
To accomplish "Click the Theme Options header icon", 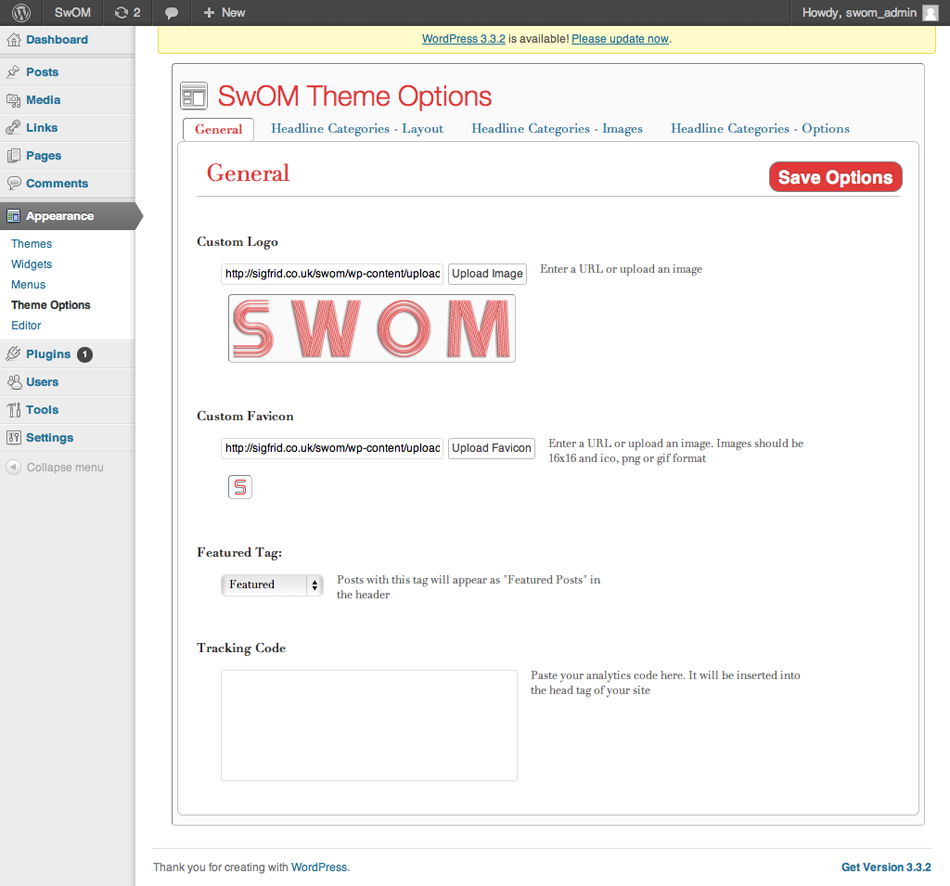I will [194, 96].
